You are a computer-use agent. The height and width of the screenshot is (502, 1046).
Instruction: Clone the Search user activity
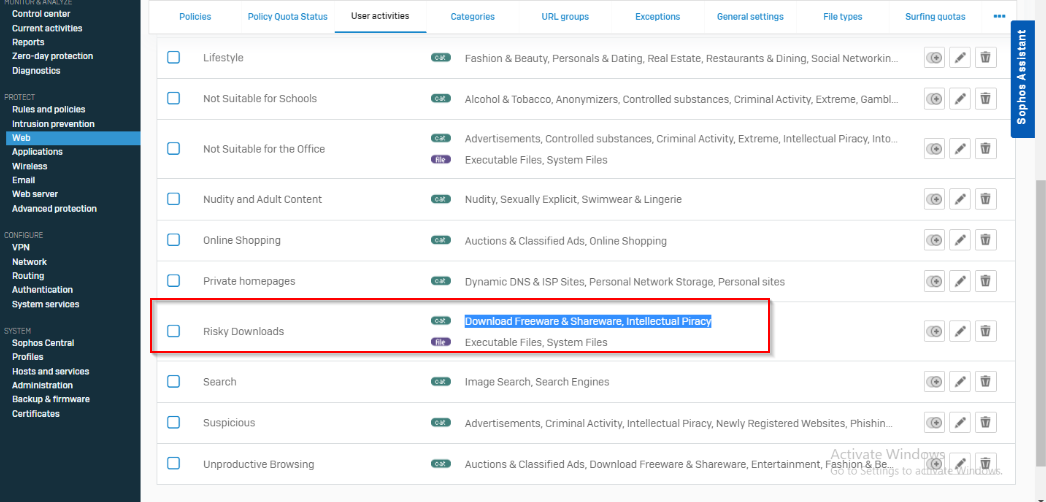pyautogui.click(x=935, y=381)
